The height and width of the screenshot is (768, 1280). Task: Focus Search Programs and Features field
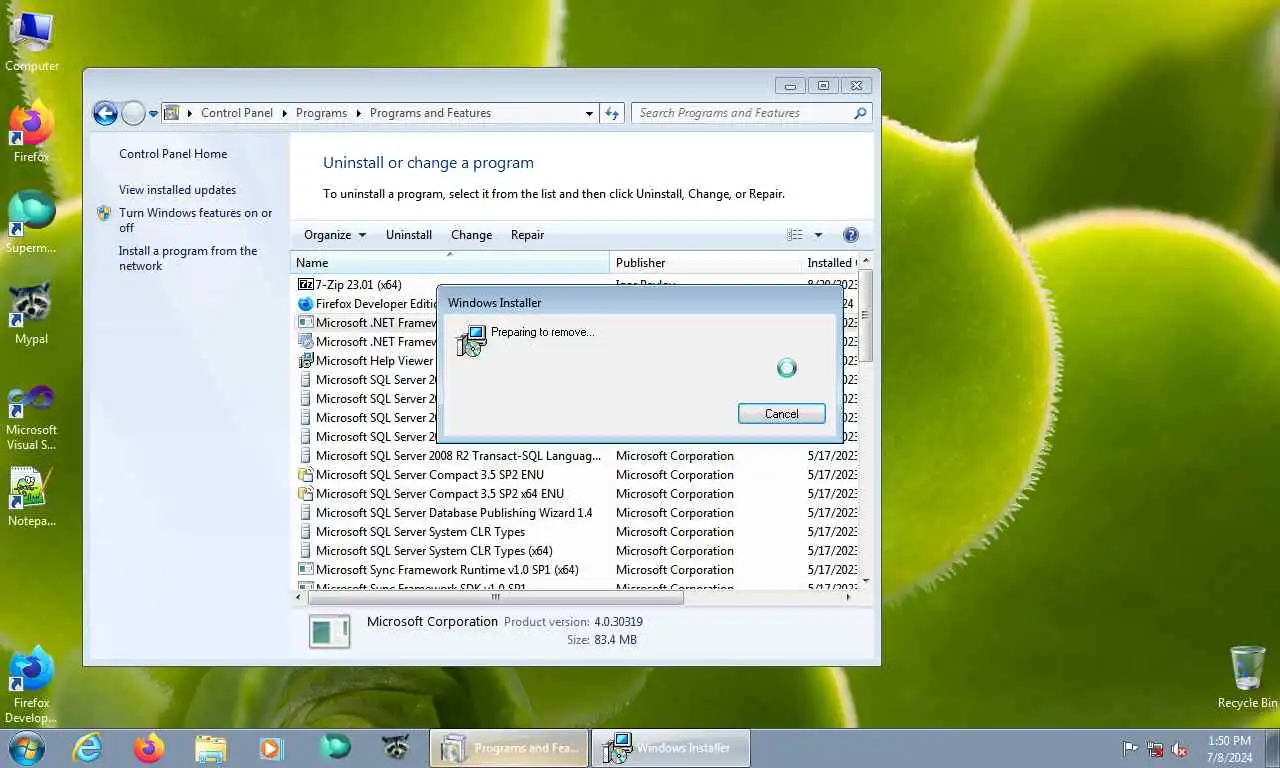coord(751,113)
